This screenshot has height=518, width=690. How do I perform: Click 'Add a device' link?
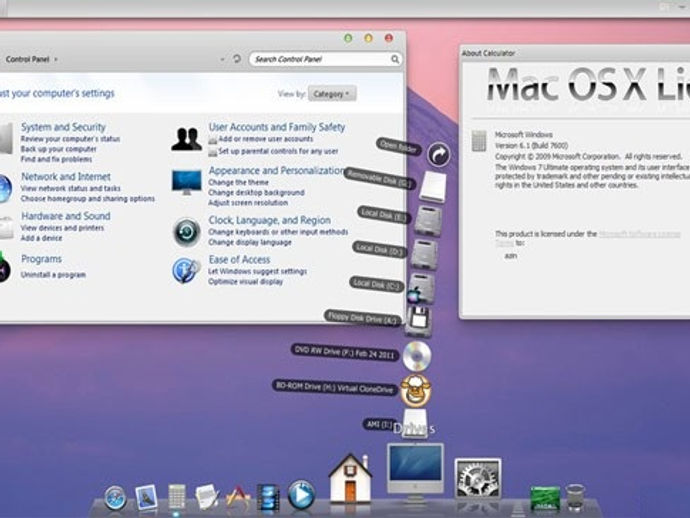pyautogui.click(x=41, y=238)
